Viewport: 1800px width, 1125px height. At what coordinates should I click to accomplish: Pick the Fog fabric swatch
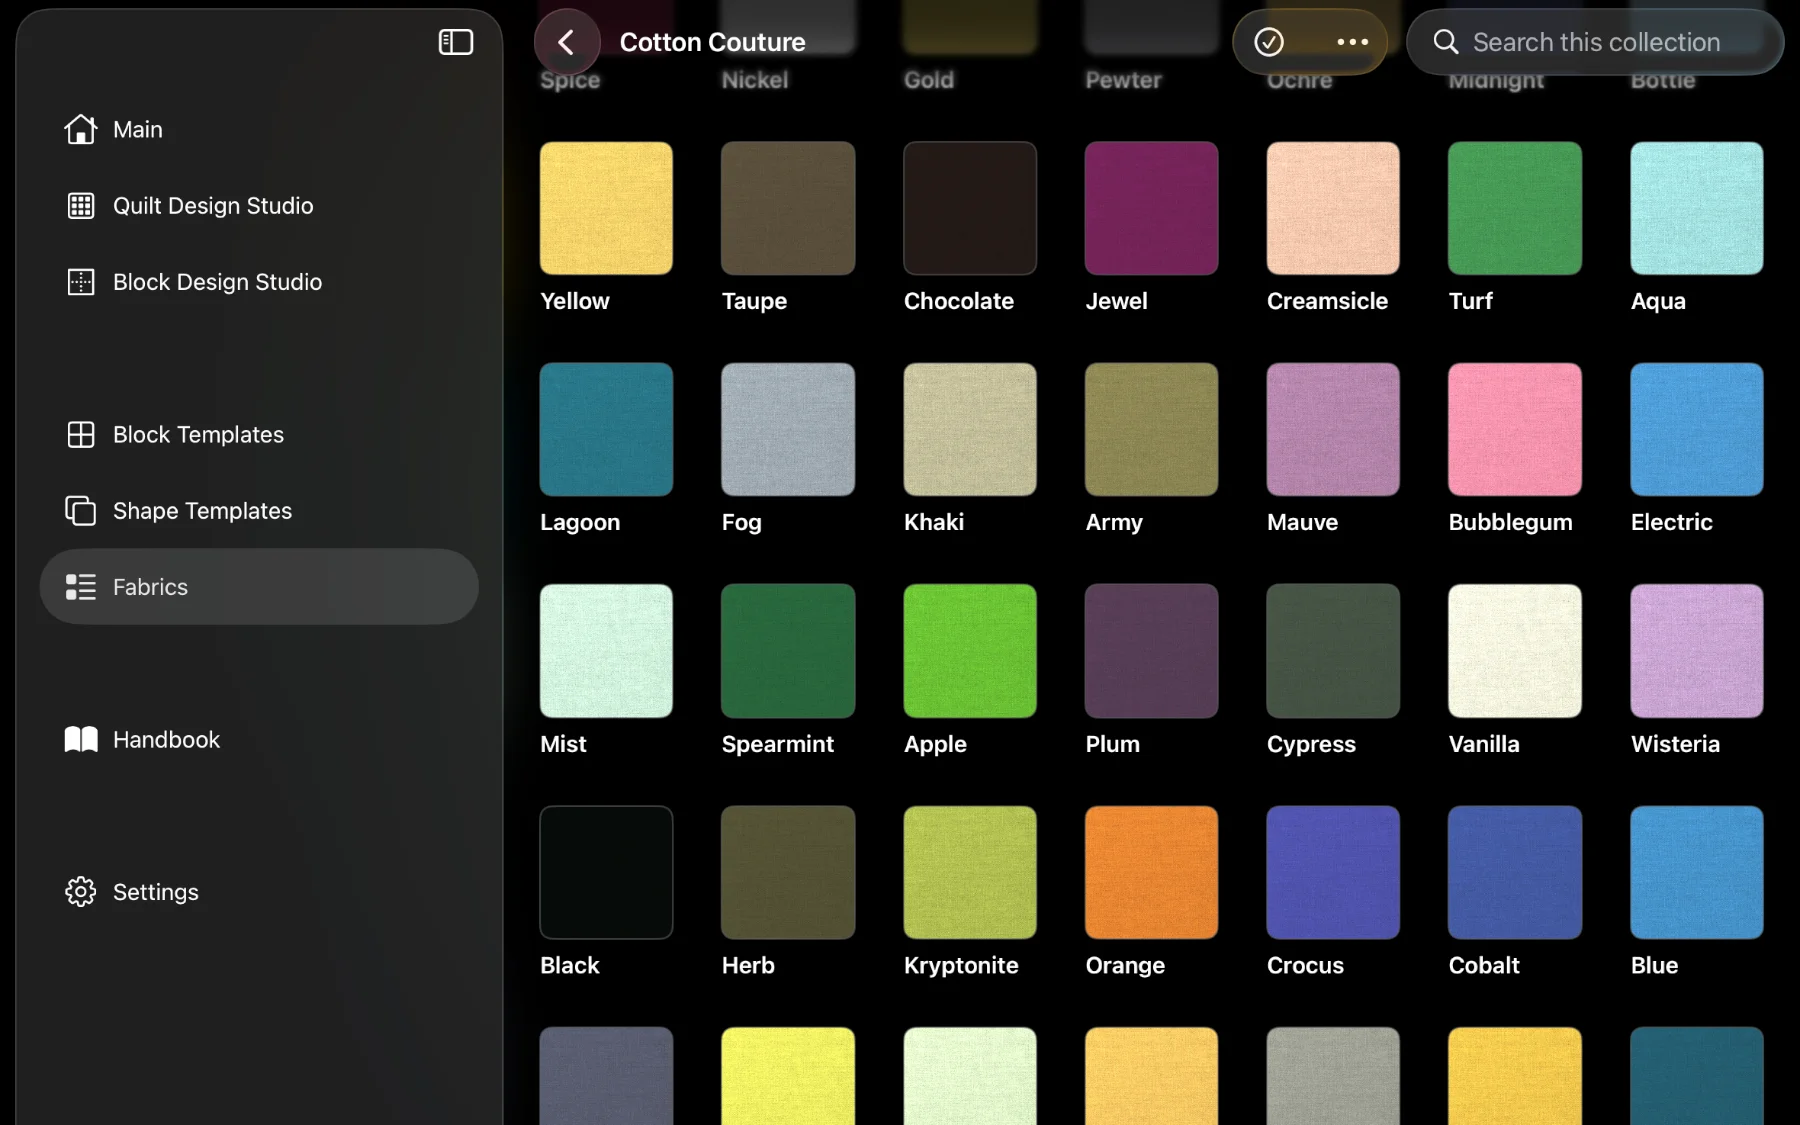788,429
